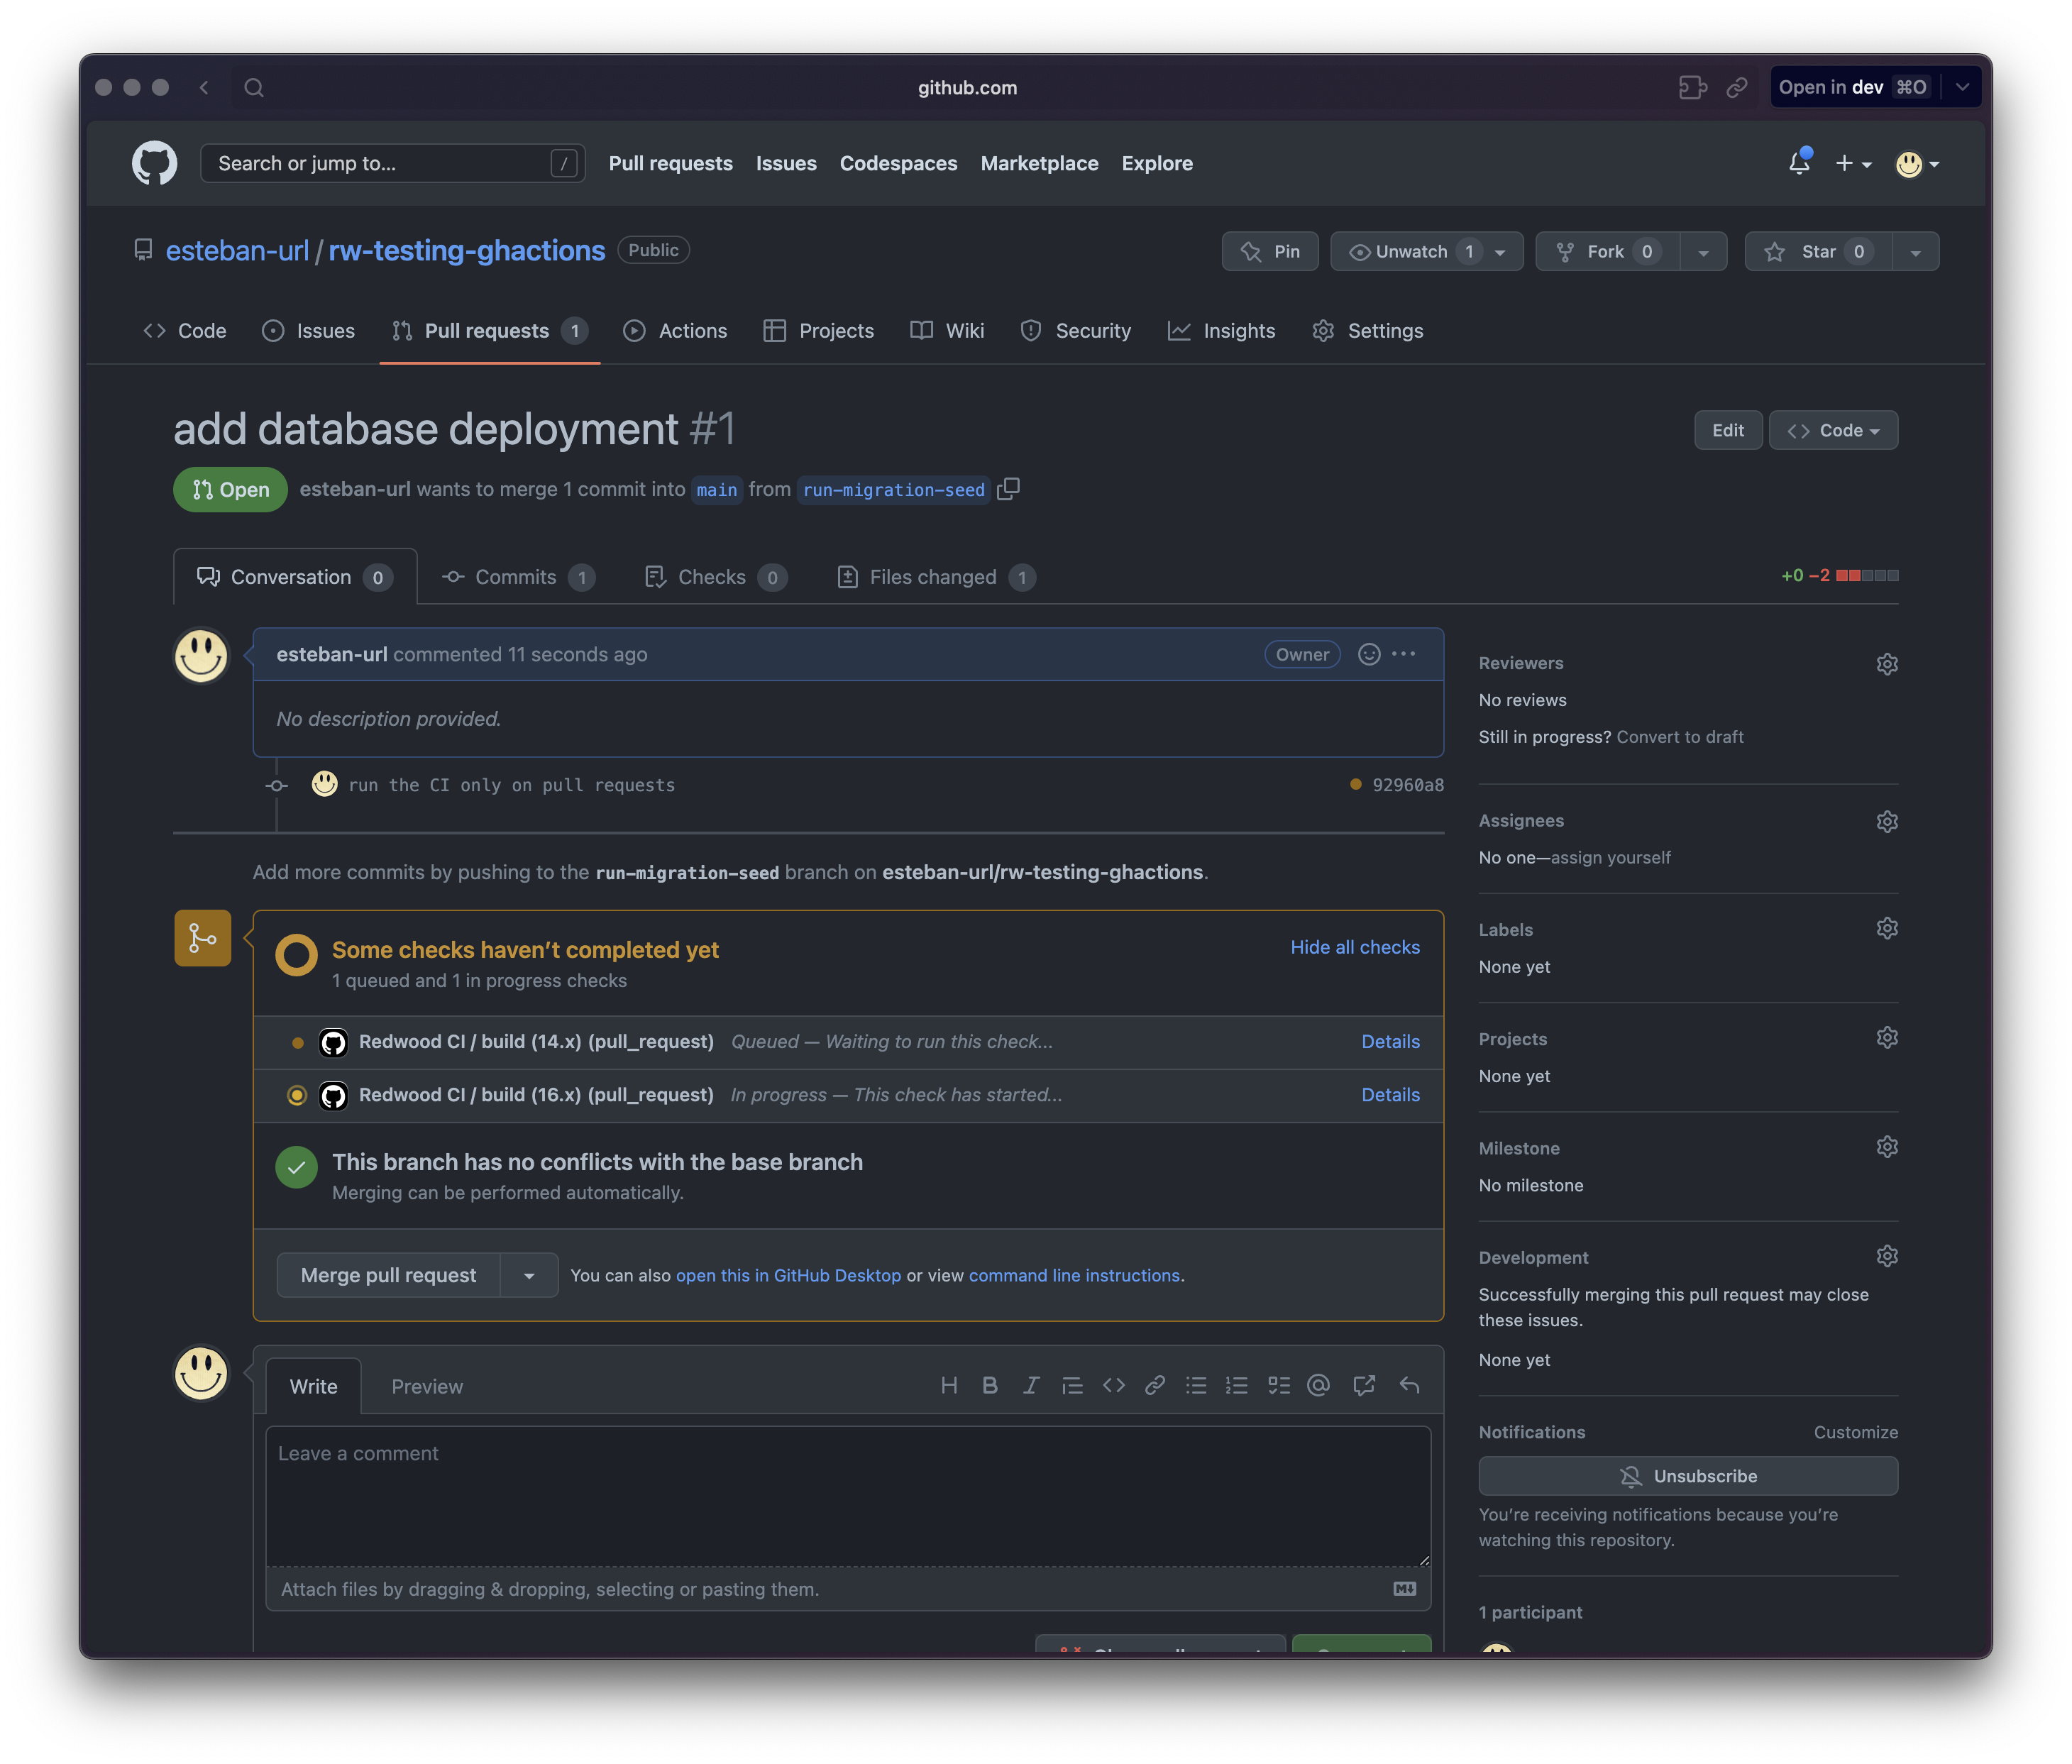Open the repository Actions tab
The width and height of the screenshot is (2072, 1764).
tap(675, 331)
